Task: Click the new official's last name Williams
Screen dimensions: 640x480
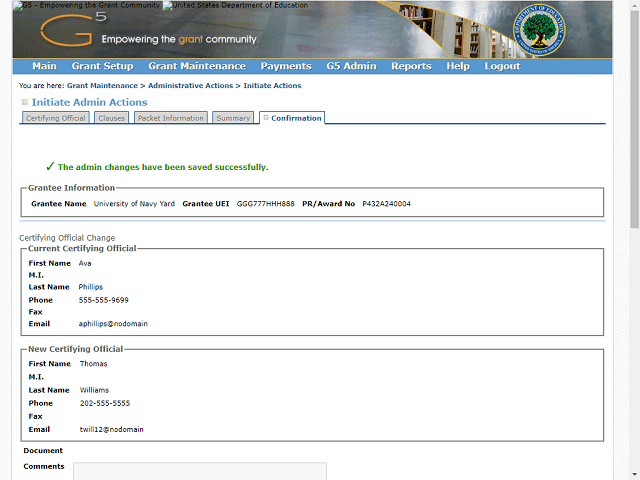Action: pos(94,390)
